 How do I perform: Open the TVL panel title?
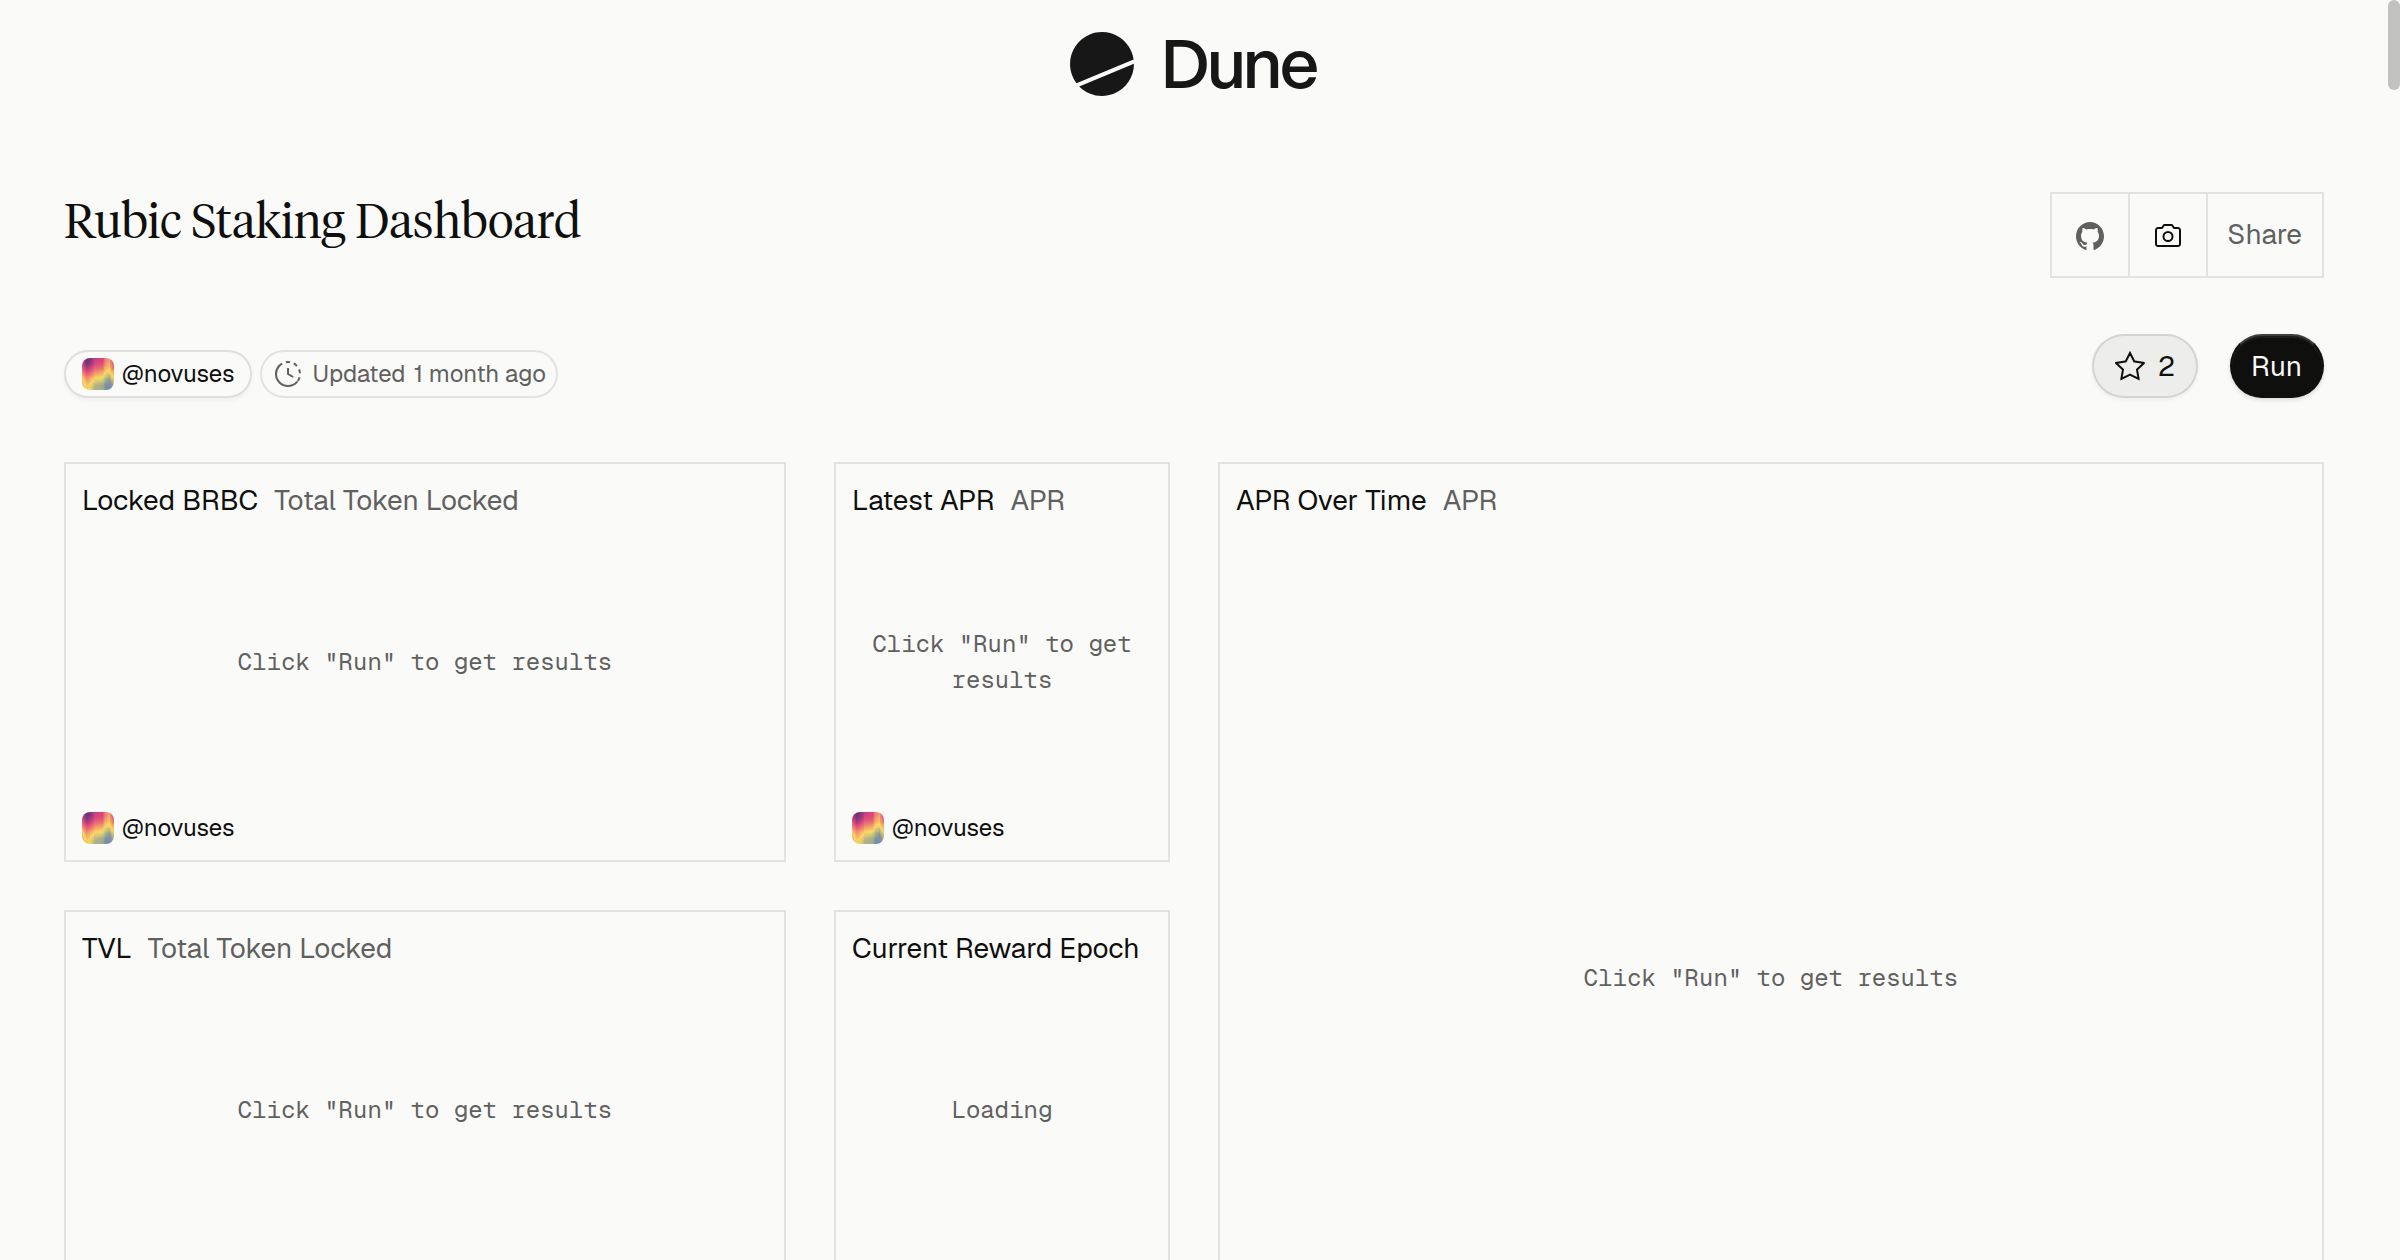pos(106,948)
